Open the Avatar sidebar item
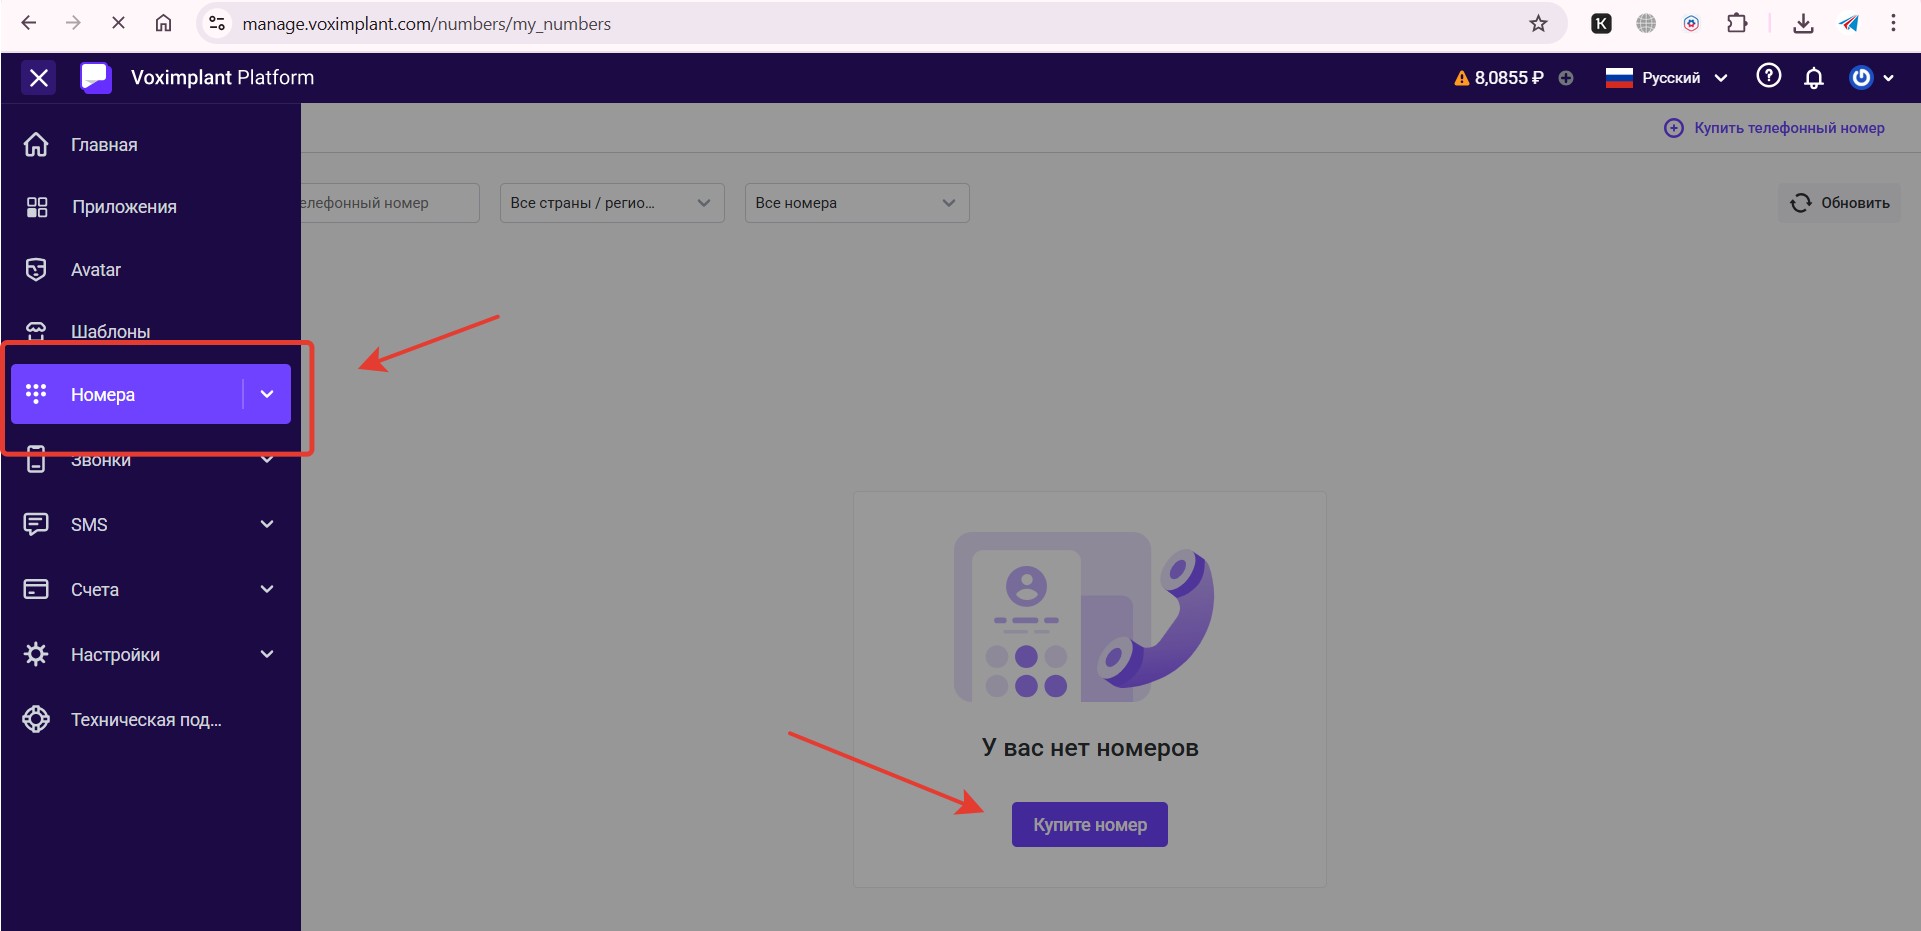 pyautogui.click(x=96, y=270)
